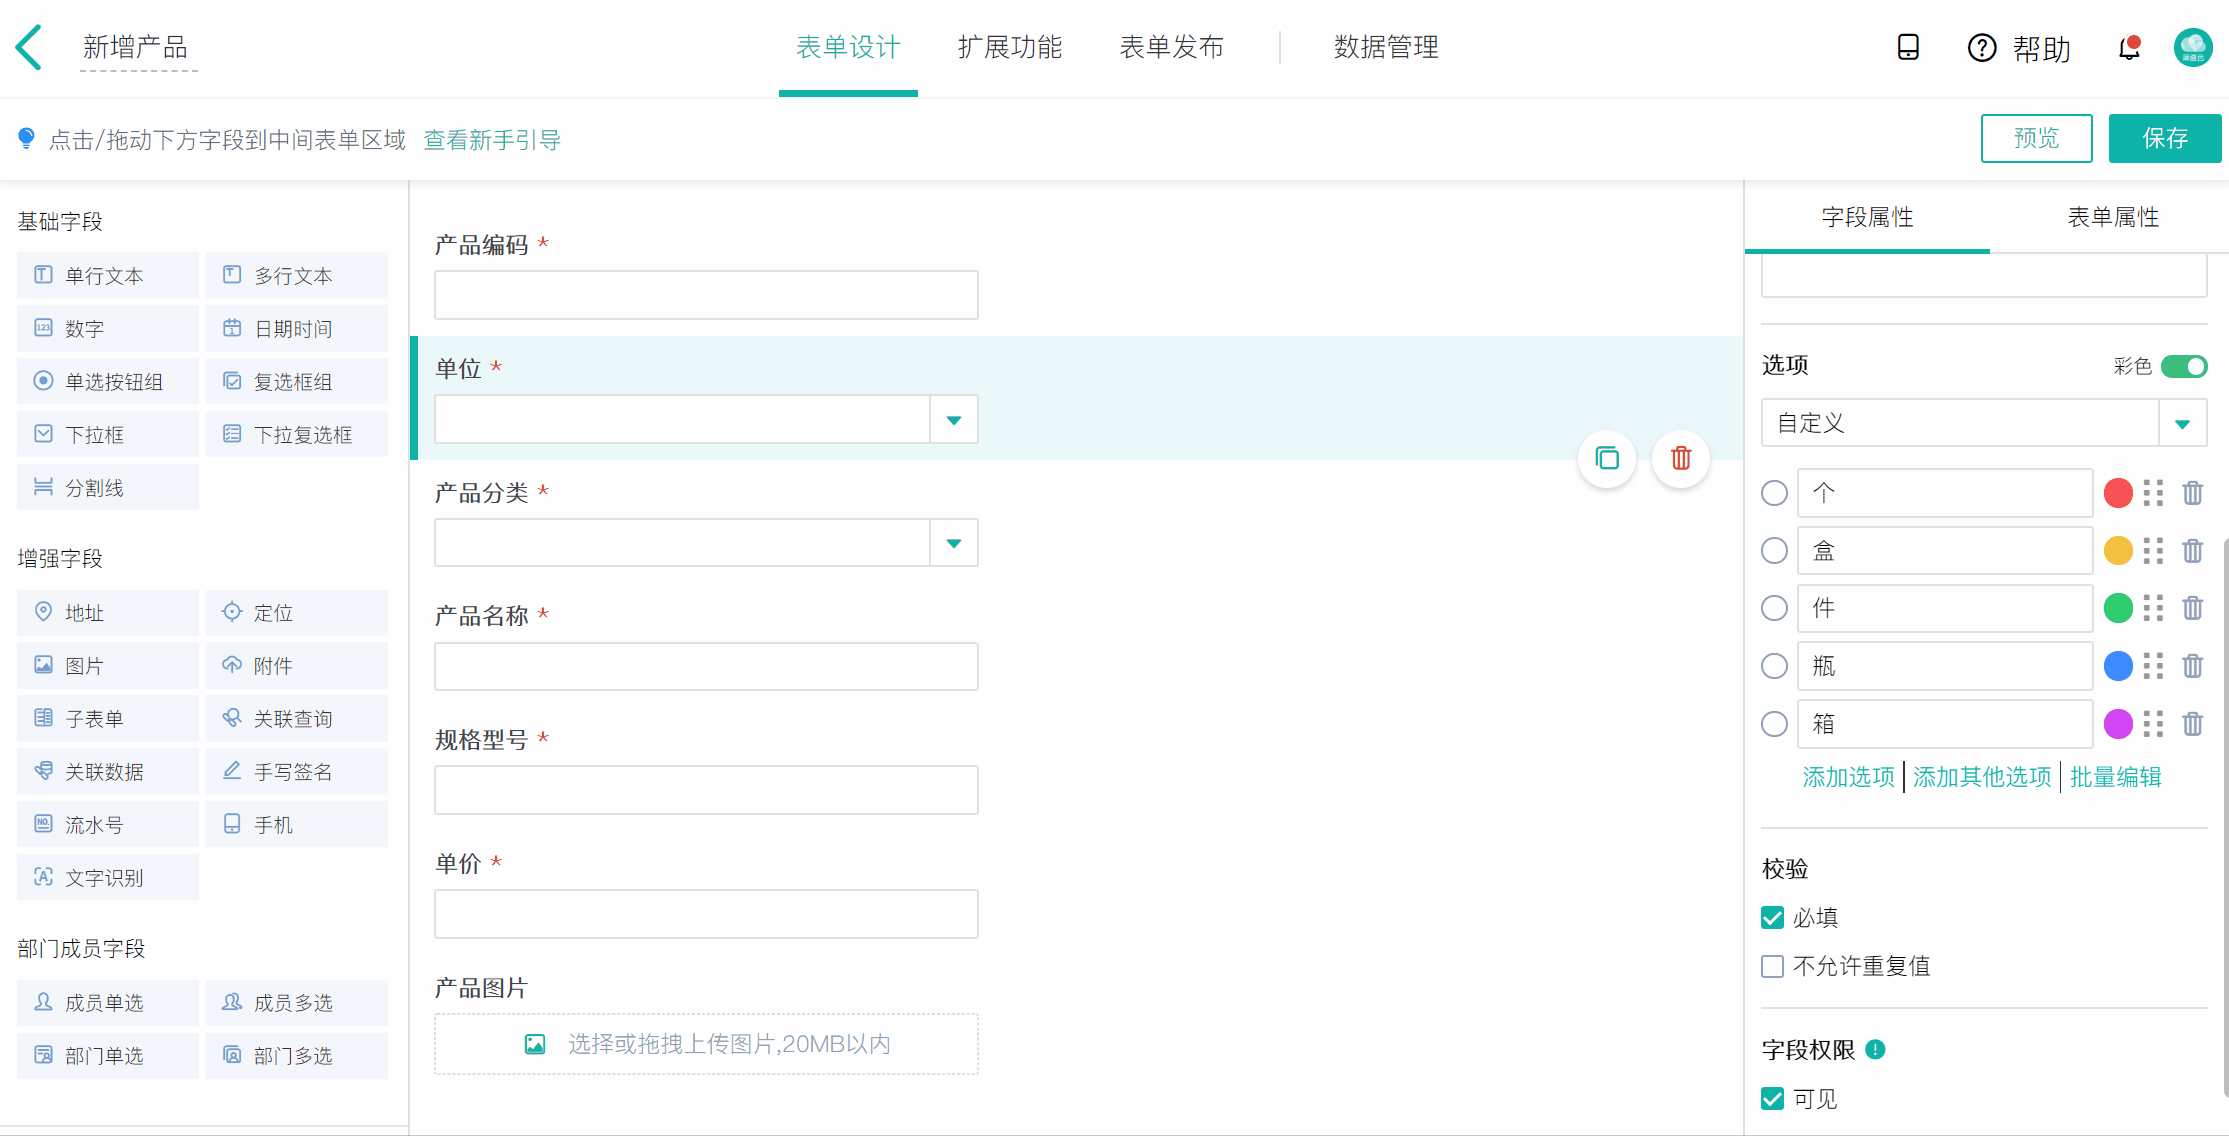Click the 批量编辑 link
The width and height of the screenshot is (2229, 1136).
pos(2115,777)
